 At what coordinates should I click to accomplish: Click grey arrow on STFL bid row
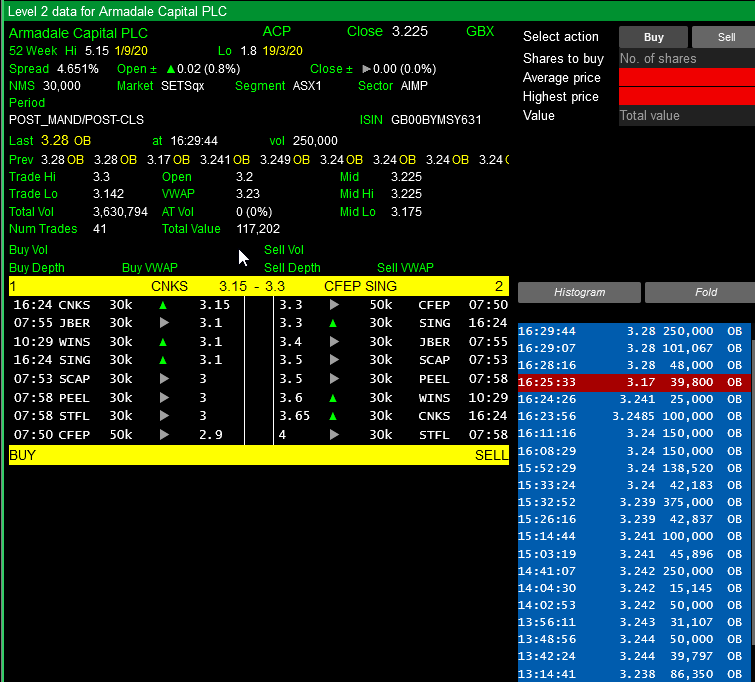point(164,416)
